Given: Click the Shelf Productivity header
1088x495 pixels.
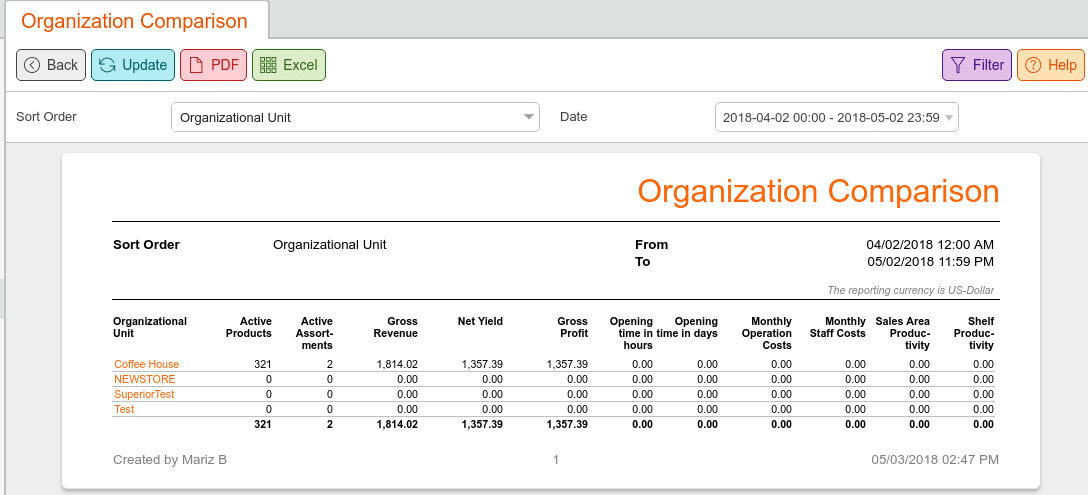Looking at the screenshot, I should coord(974,333).
